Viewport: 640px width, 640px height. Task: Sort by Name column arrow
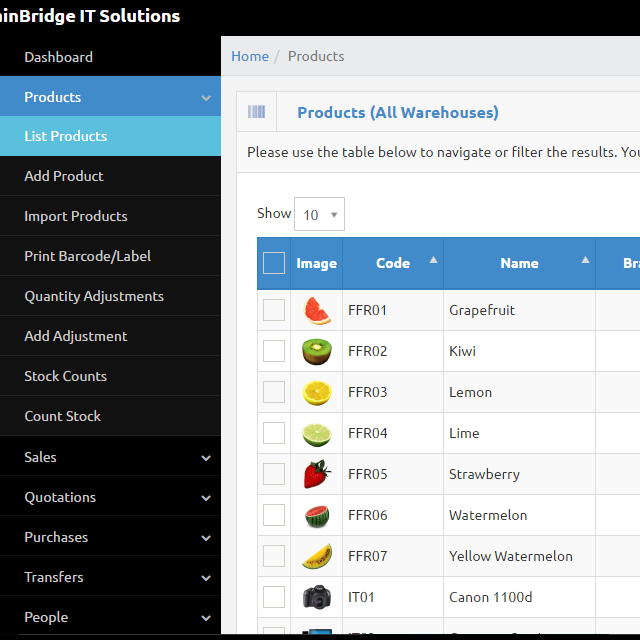(x=585, y=260)
